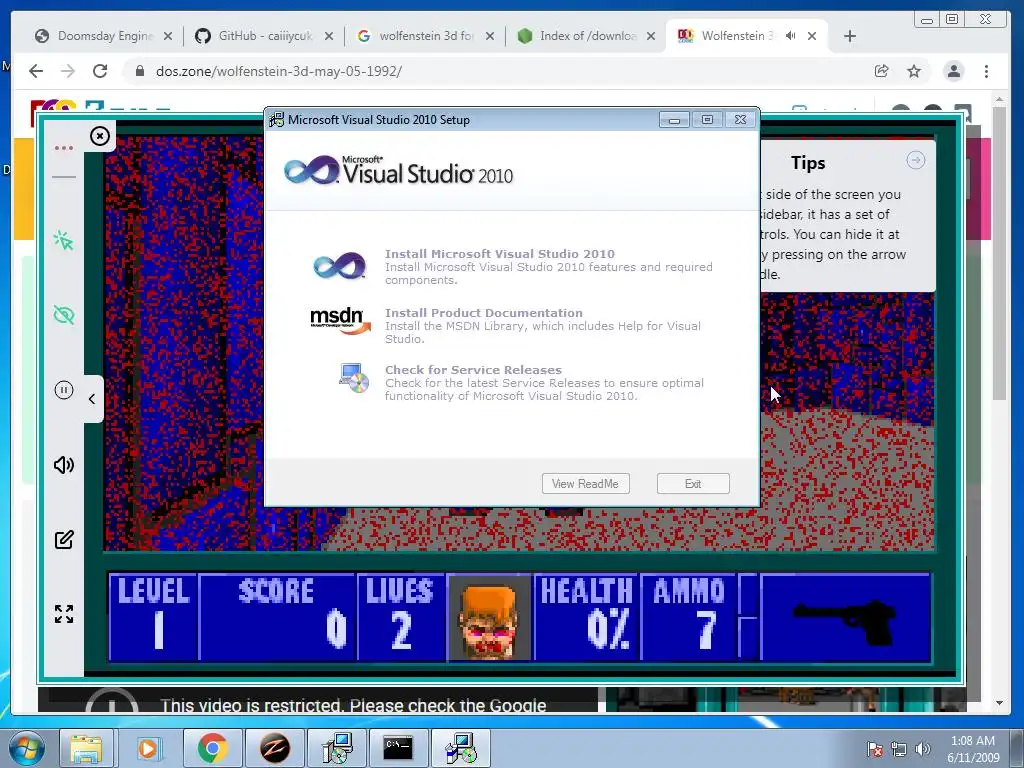Click the Action Center flag tray icon
1024x768 pixels.
pos(874,749)
